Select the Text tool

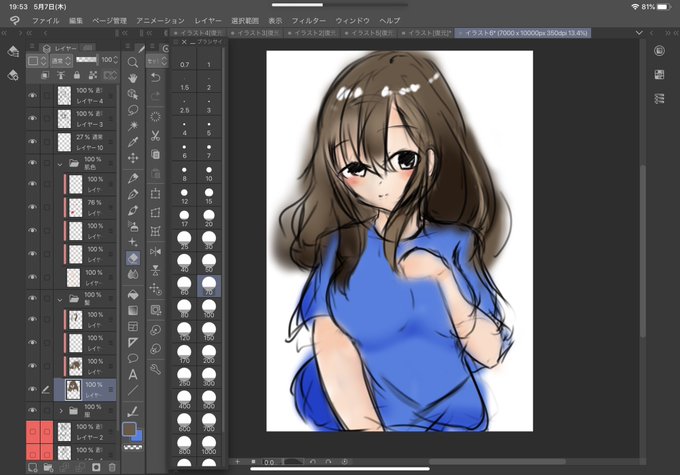pos(133,374)
